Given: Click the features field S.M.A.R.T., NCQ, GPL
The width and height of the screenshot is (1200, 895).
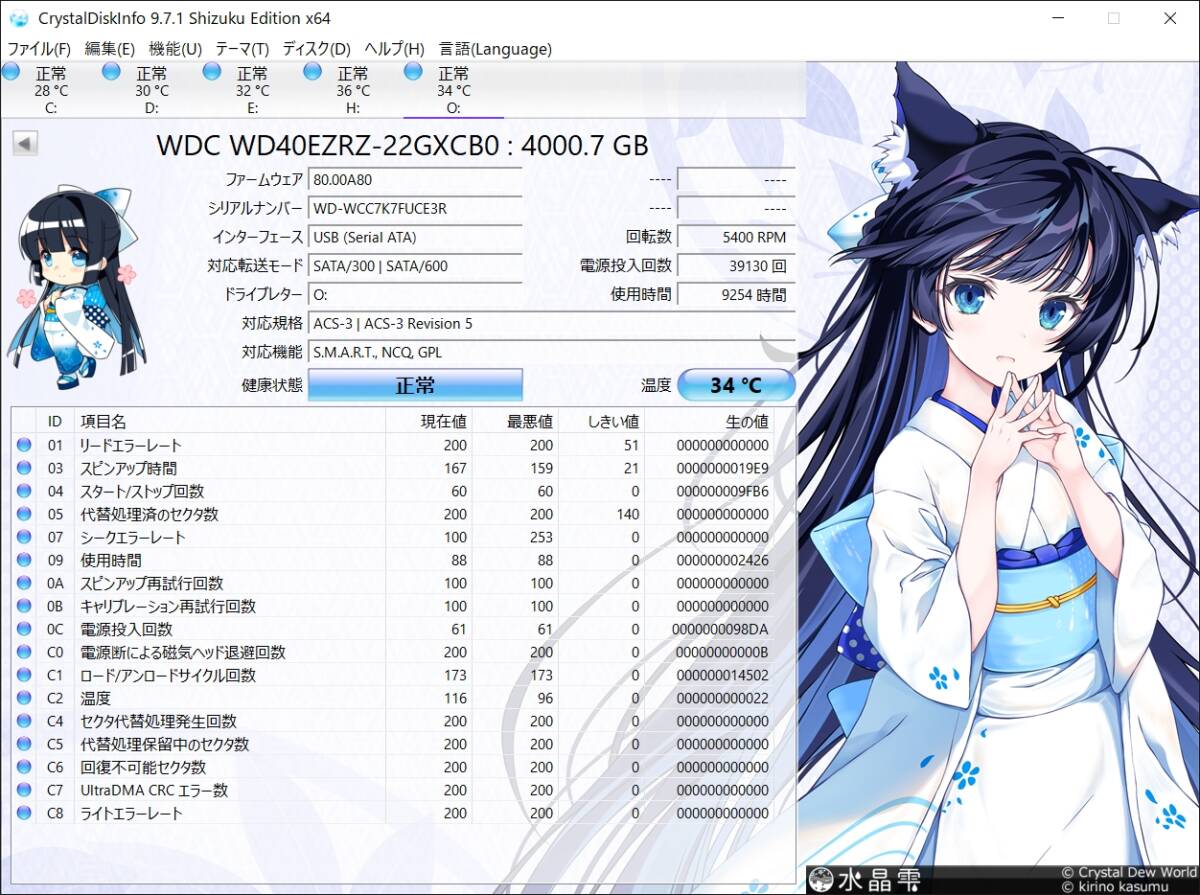Looking at the screenshot, I should click(551, 352).
